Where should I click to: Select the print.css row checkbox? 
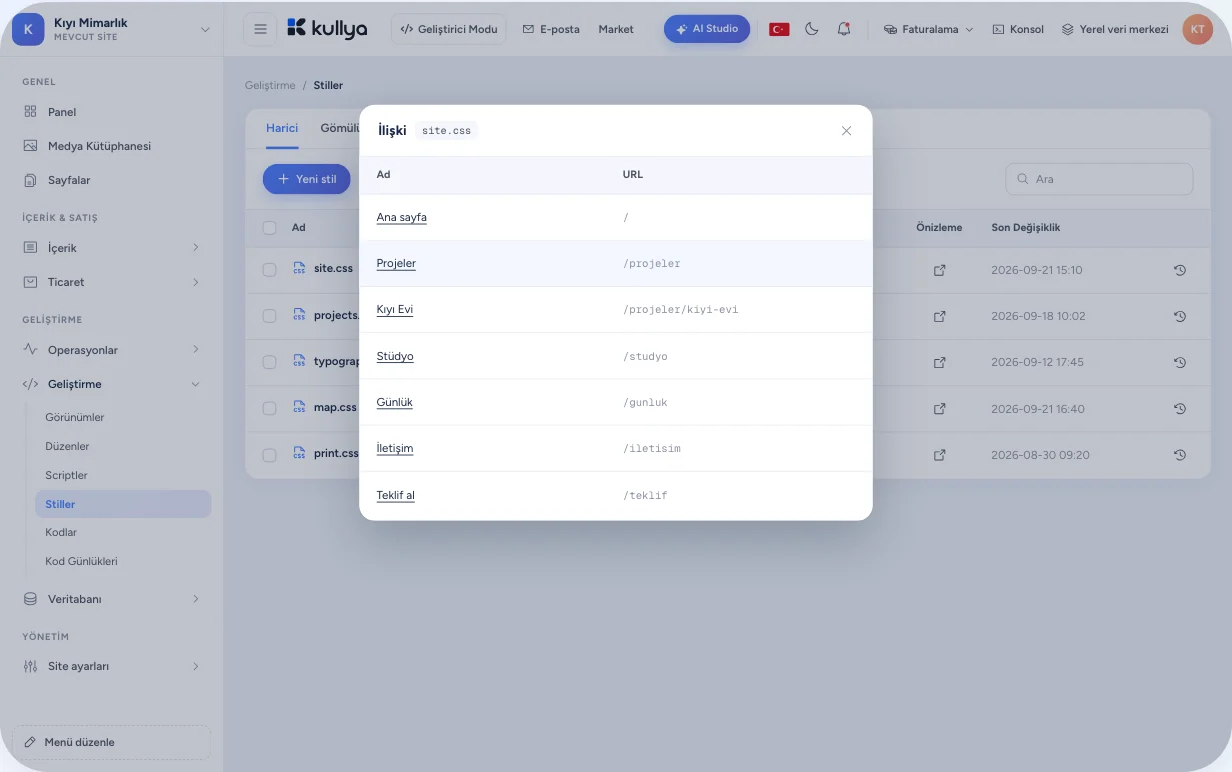tap(269, 454)
